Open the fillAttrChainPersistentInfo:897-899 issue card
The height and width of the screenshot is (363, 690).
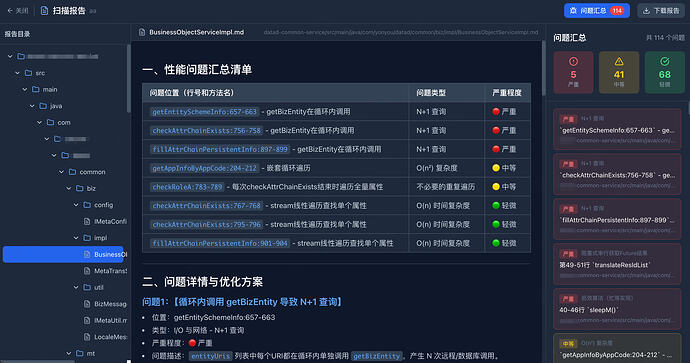pyautogui.click(x=617, y=219)
